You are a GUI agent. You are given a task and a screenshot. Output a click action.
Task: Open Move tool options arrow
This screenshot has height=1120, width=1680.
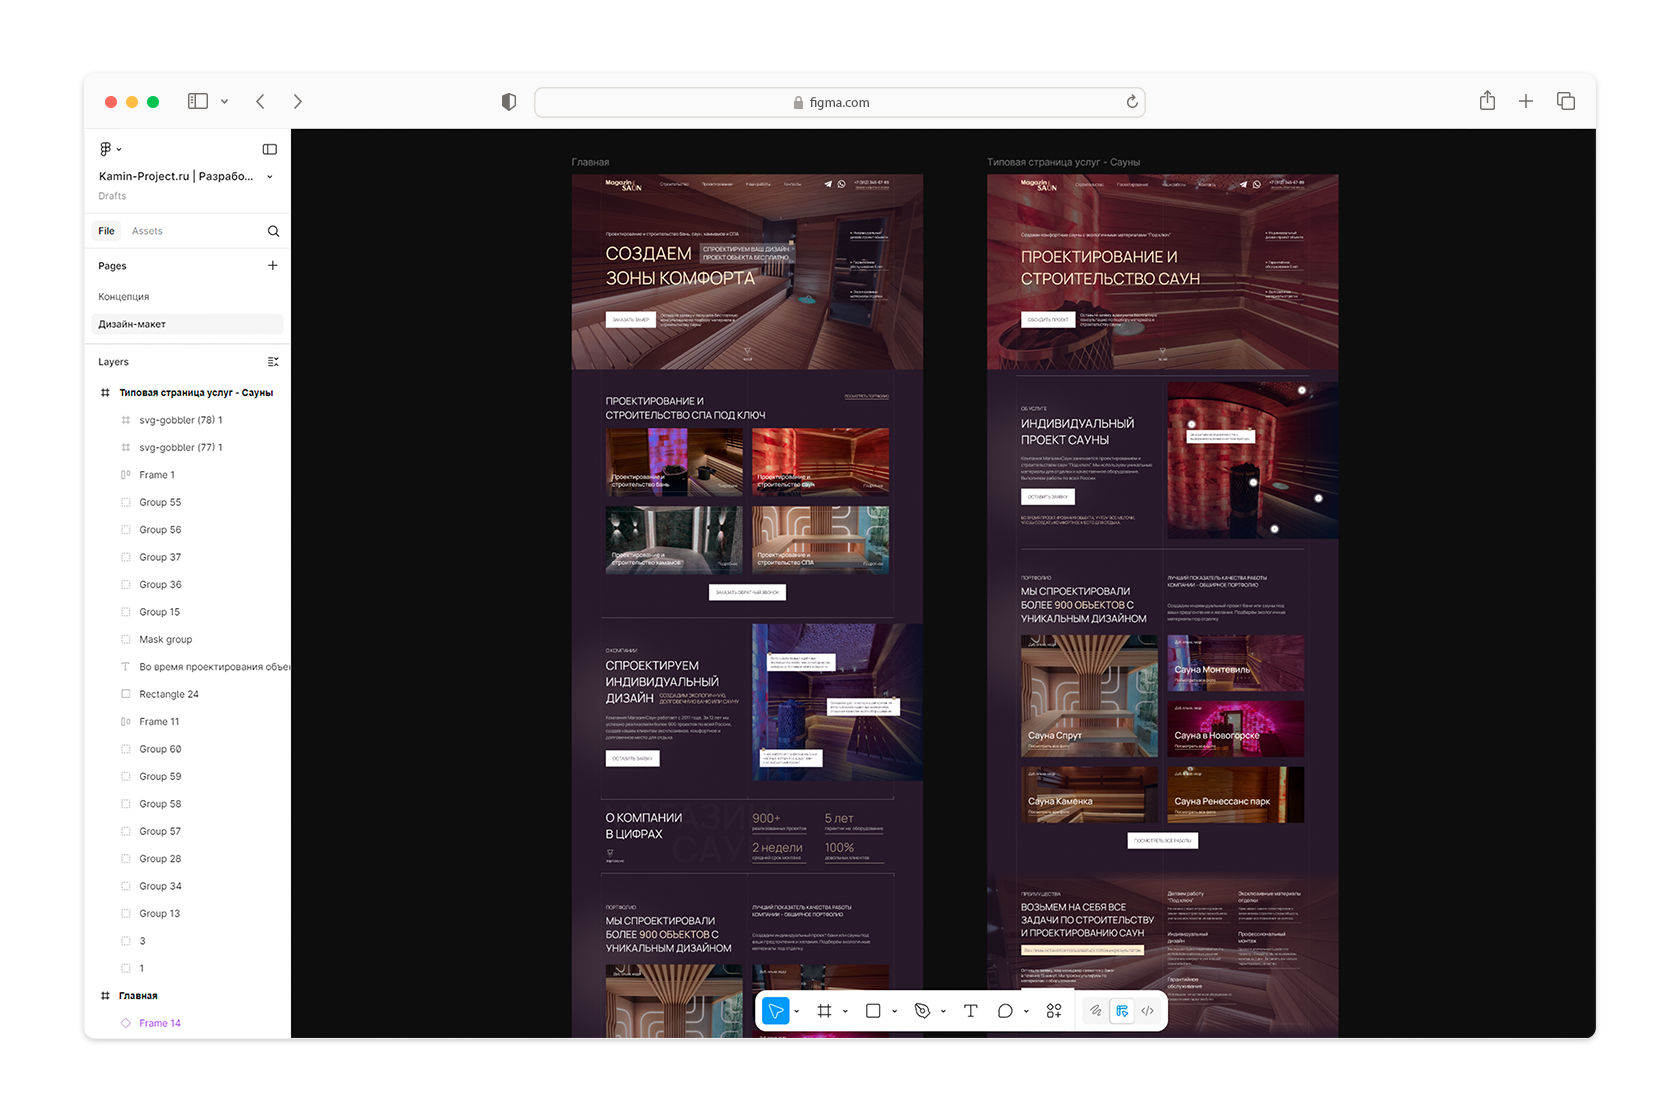click(x=797, y=1012)
